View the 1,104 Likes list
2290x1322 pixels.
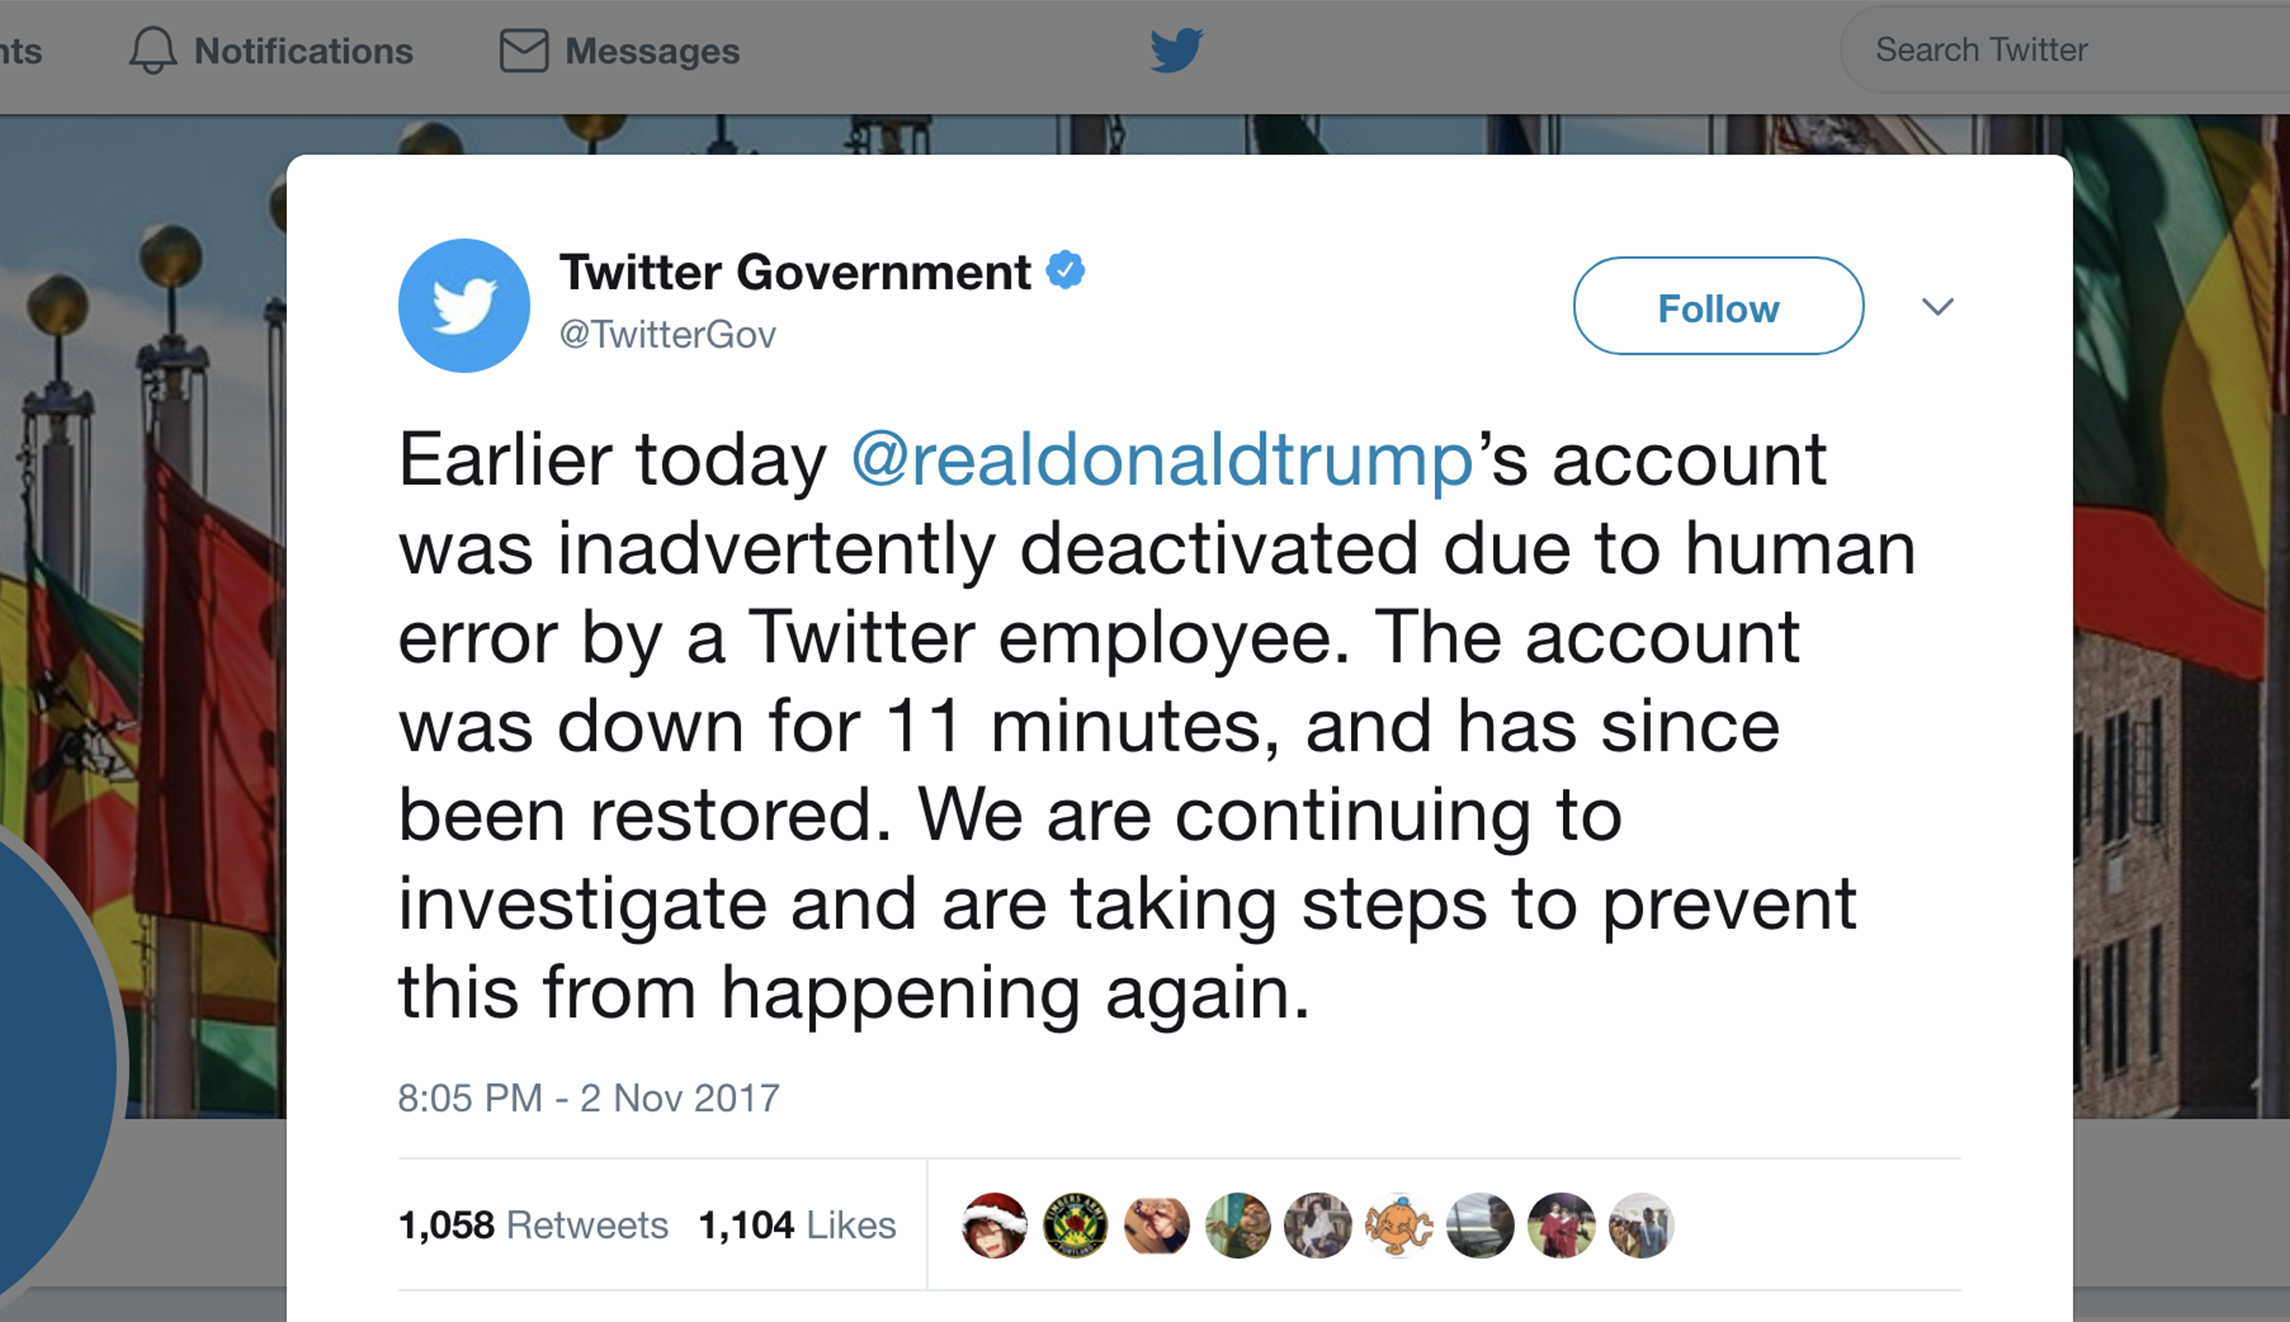797,1225
